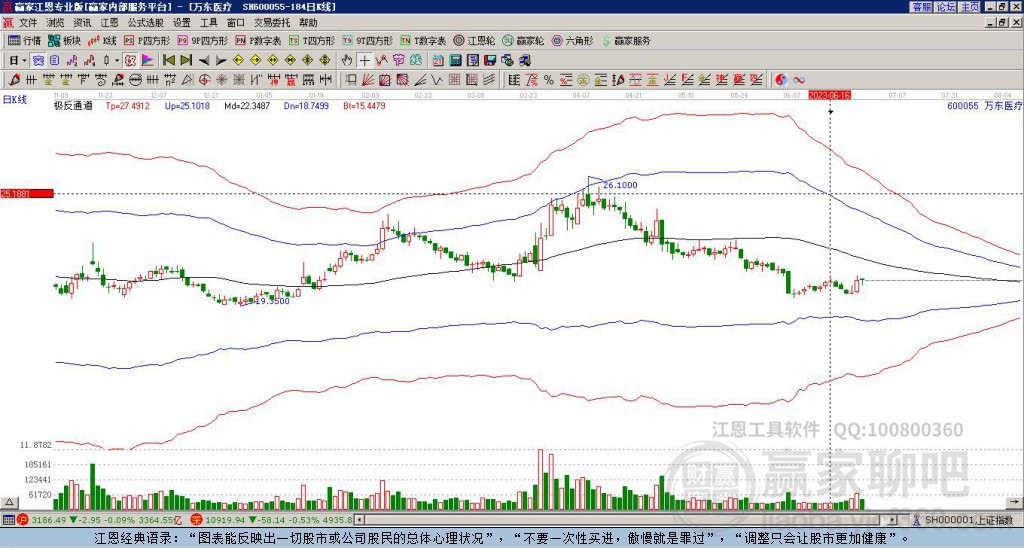This screenshot has height=548, width=1024.
Task: Click the up triangle button beside volume
Action: click(x=9, y=502)
